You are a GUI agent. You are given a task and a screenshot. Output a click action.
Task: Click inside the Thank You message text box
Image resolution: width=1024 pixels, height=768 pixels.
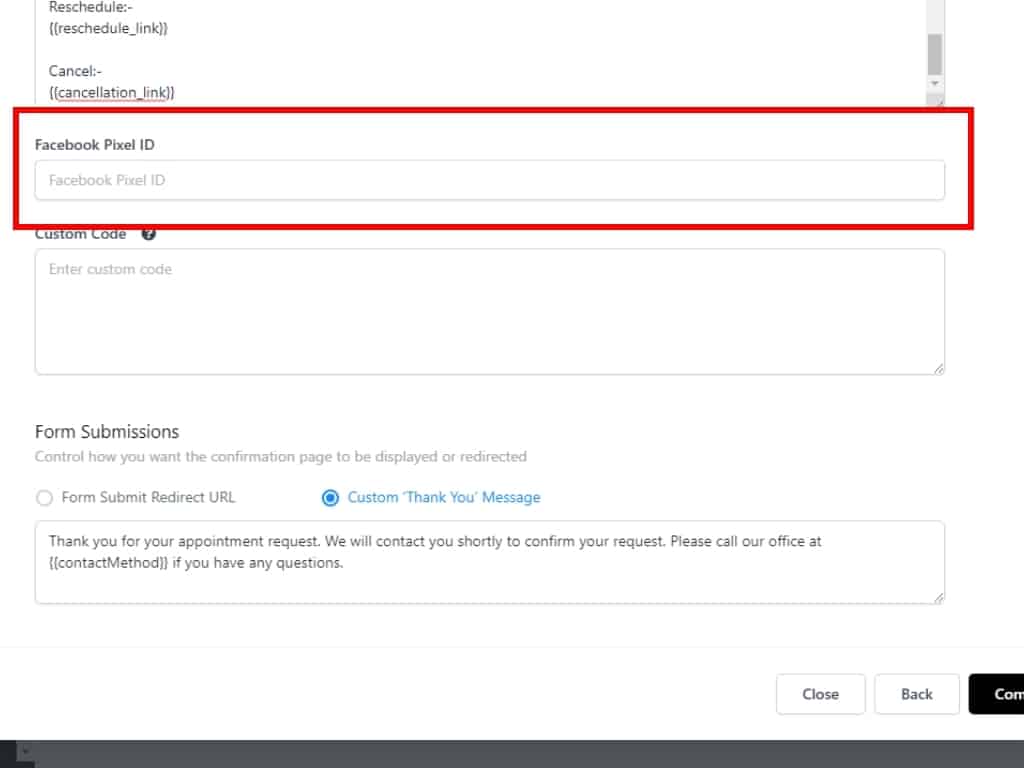[489, 575]
